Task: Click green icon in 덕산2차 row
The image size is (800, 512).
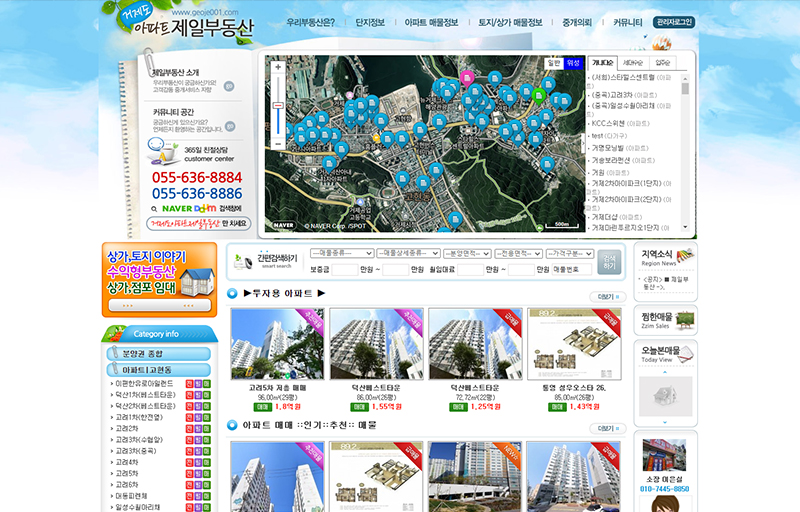Action: (x=207, y=406)
